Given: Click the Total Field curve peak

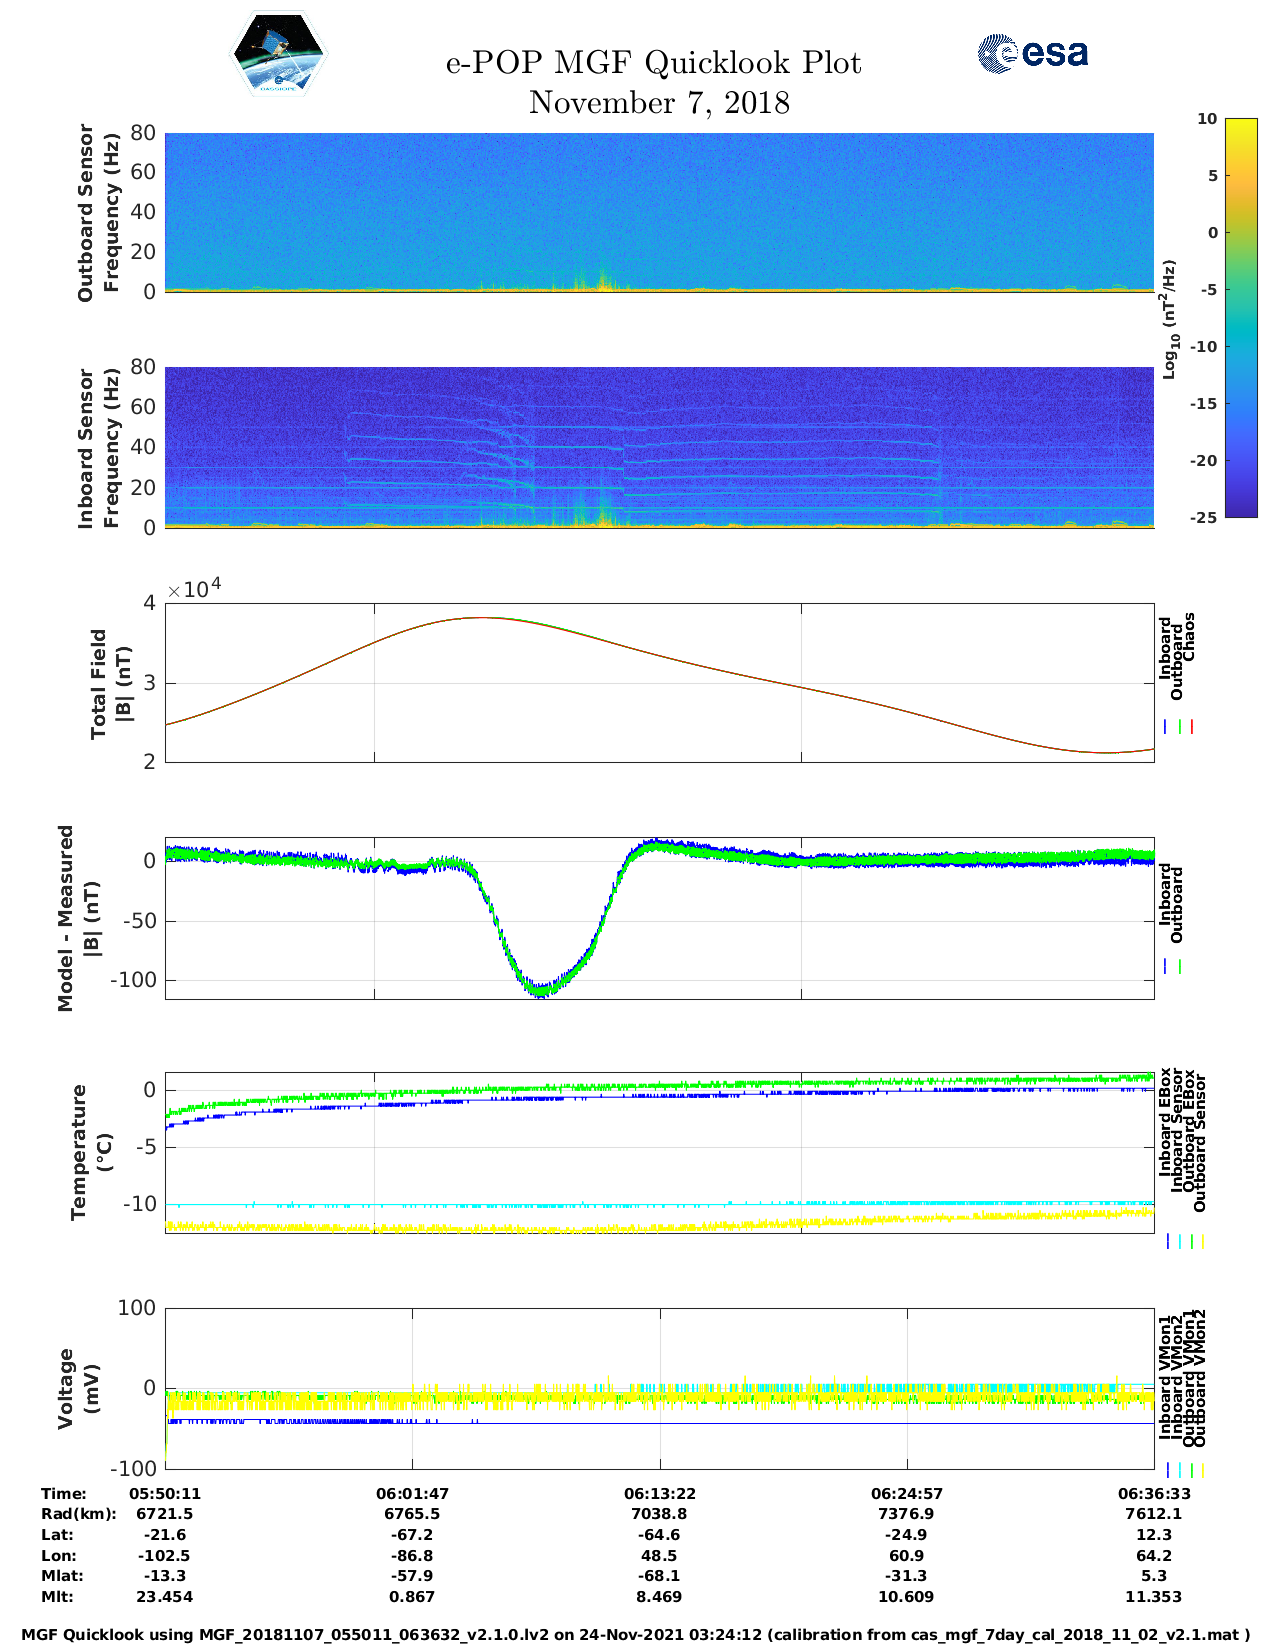Looking at the screenshot, I should click(483, 618).
